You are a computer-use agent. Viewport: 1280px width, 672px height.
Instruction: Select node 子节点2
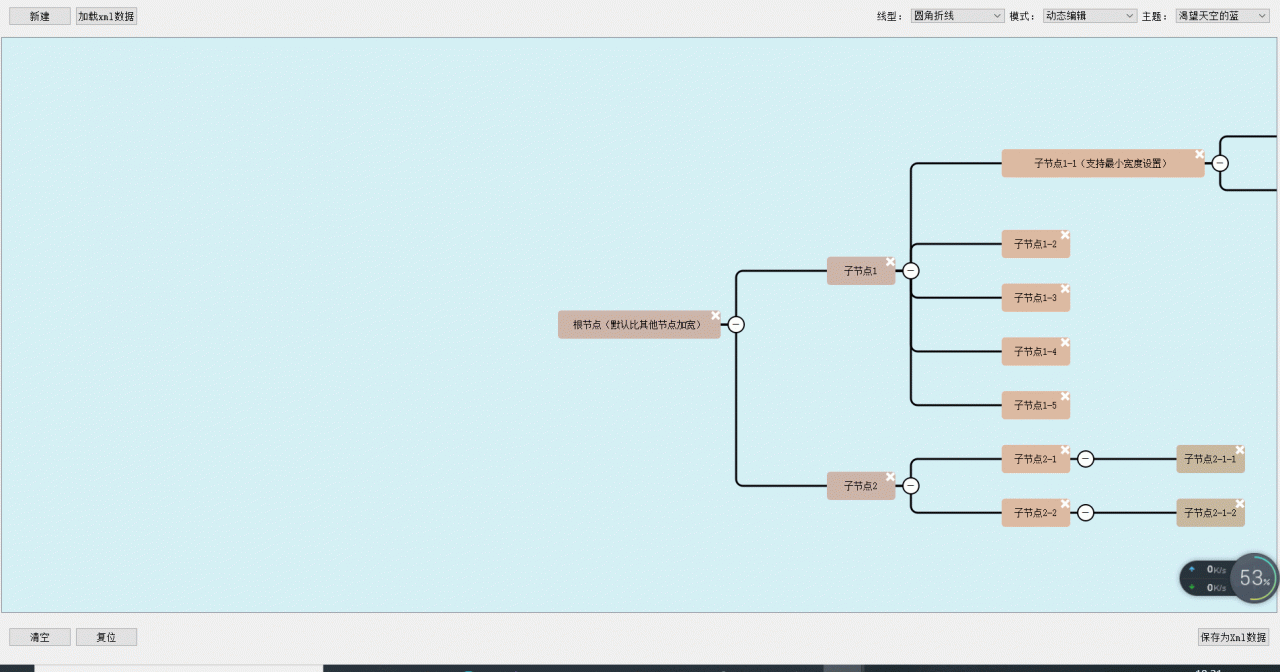[860, 486]
